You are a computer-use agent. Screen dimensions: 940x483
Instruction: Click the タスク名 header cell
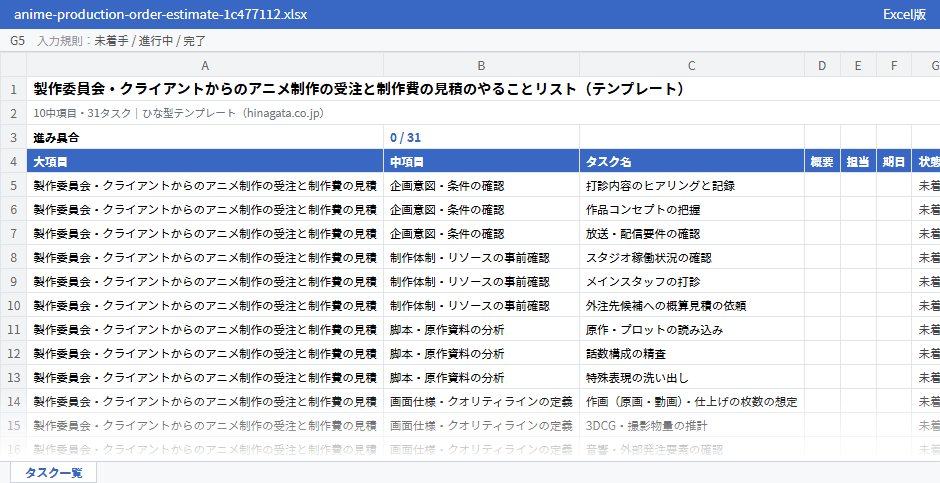692,161
